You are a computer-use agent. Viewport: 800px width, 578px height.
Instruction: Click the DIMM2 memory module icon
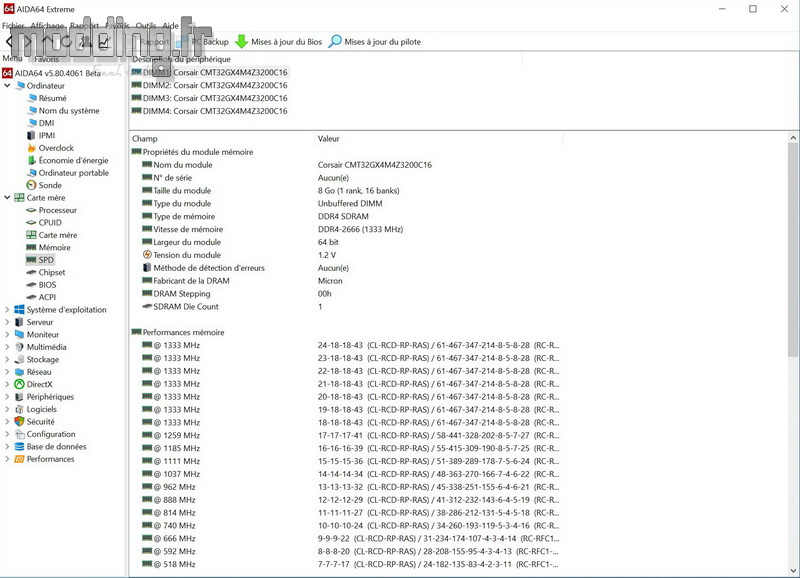[136, 85]
